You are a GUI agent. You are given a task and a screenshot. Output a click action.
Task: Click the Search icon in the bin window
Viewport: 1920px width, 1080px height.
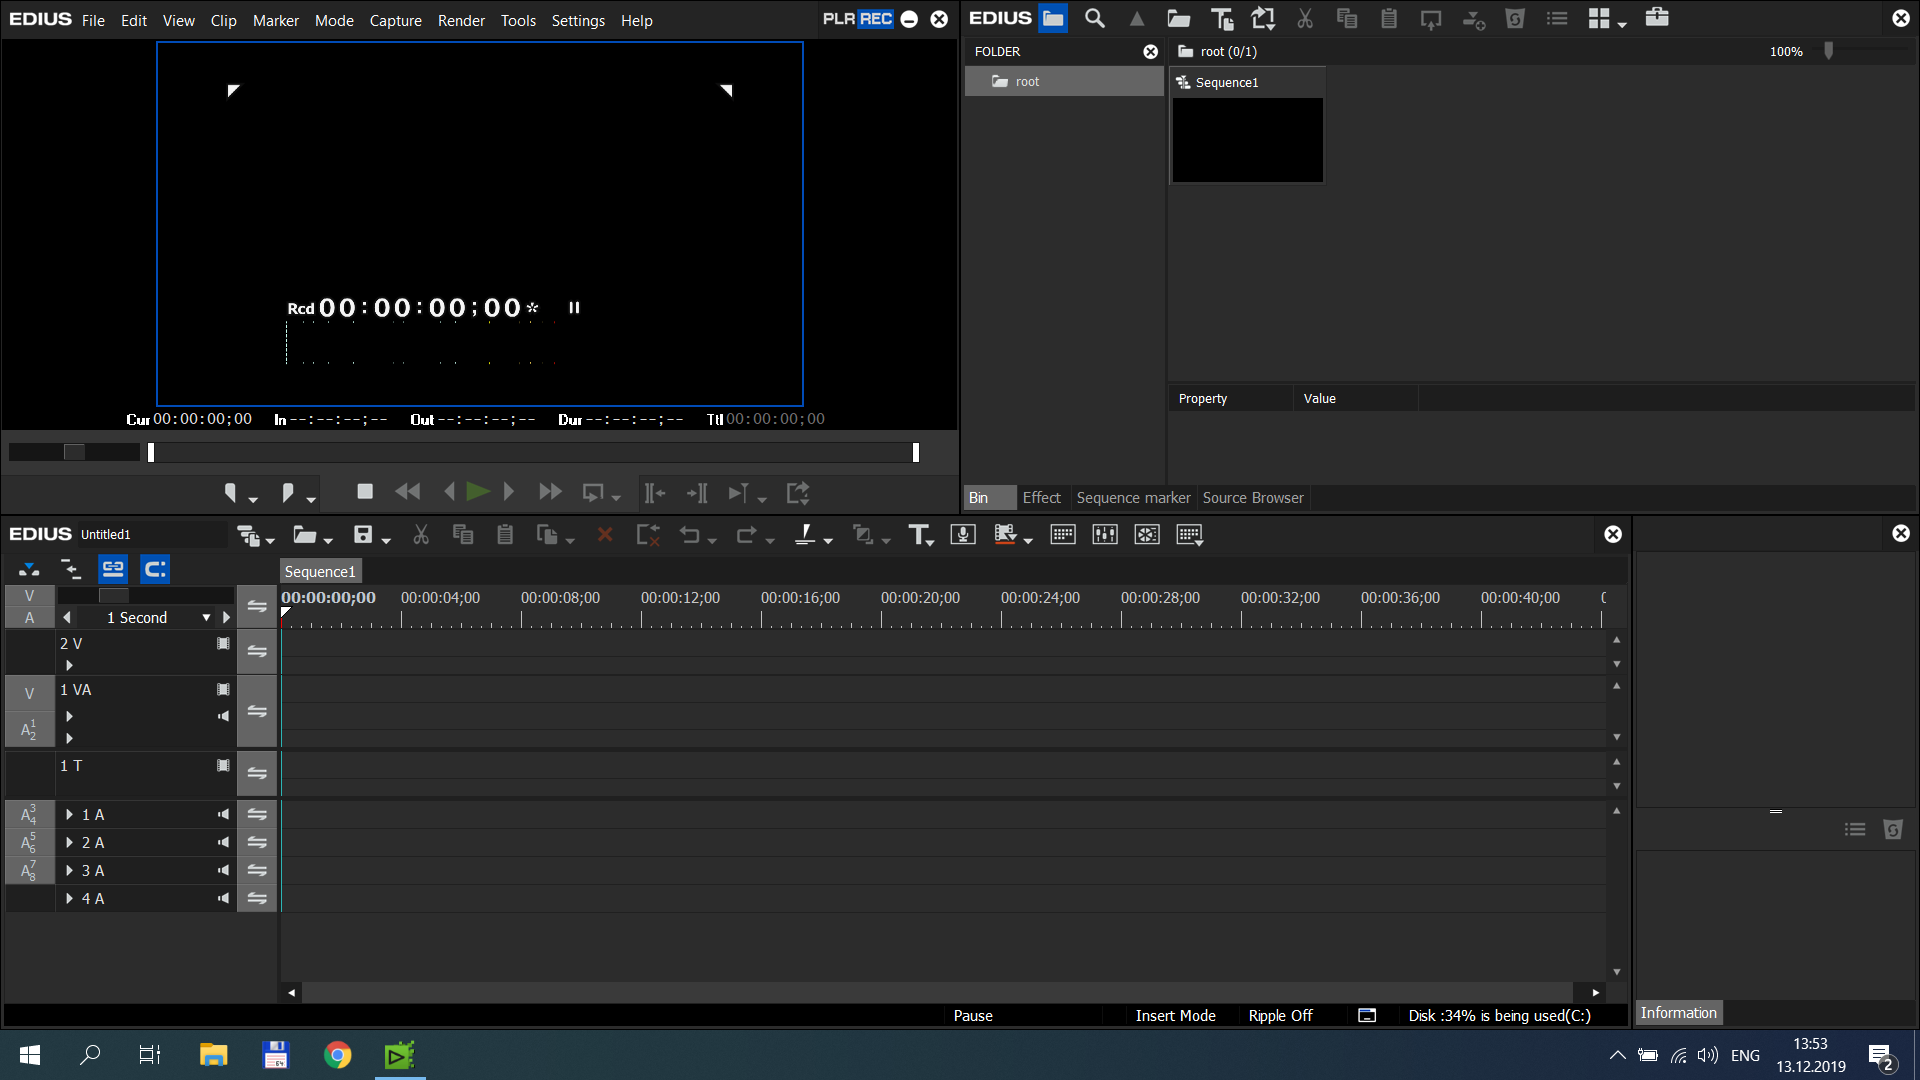pos(1095,18)
